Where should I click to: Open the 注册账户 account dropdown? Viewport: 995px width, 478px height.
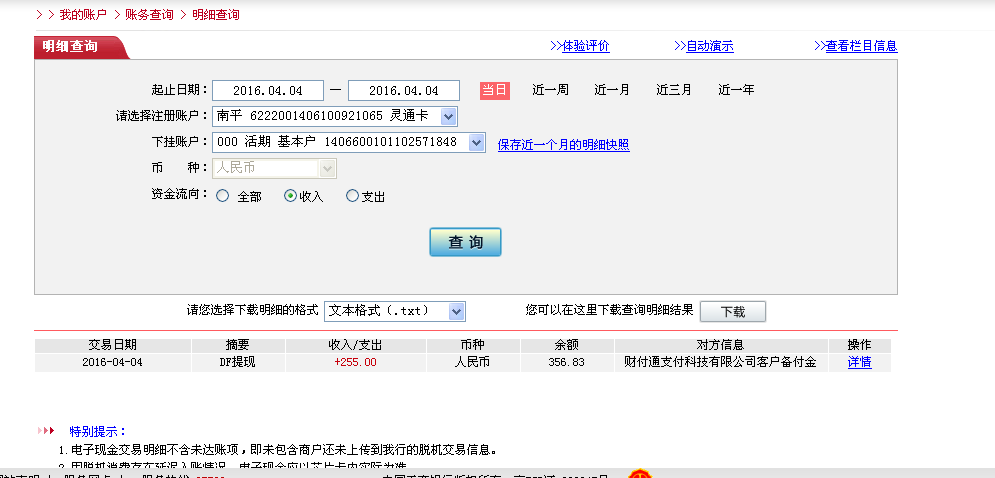449,117
